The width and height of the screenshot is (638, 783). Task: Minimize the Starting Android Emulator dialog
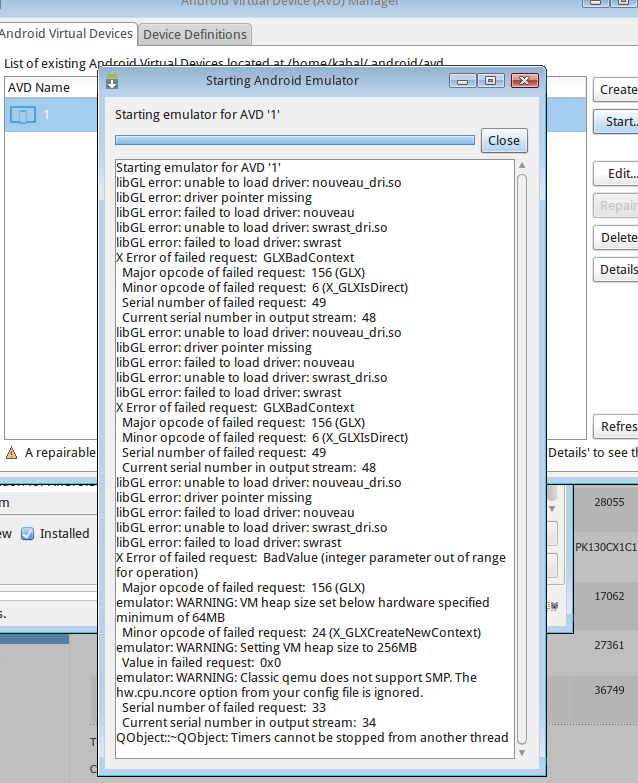(463, 81)
